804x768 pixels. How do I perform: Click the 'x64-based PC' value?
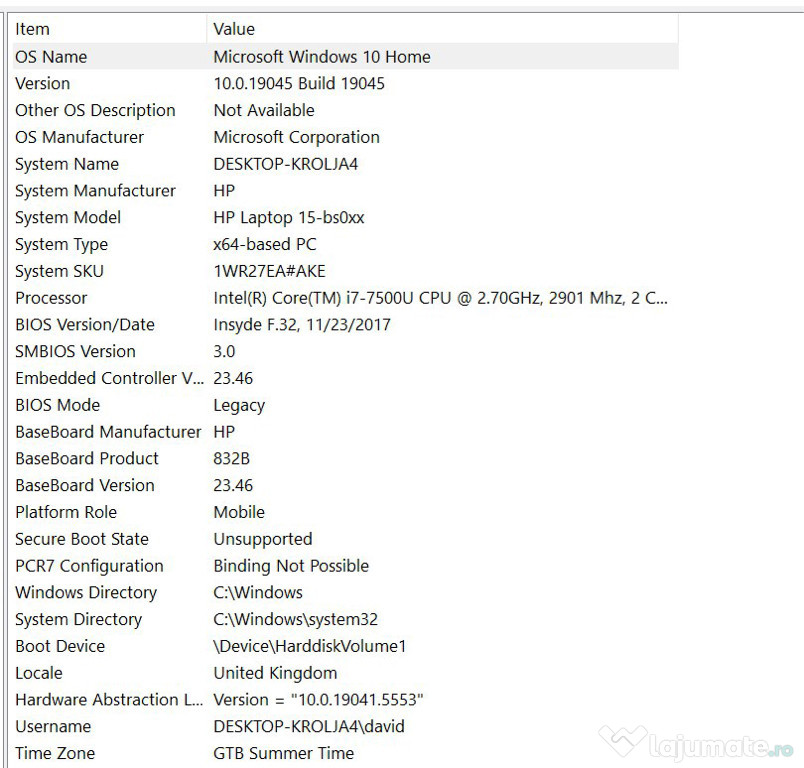(265, 244)
